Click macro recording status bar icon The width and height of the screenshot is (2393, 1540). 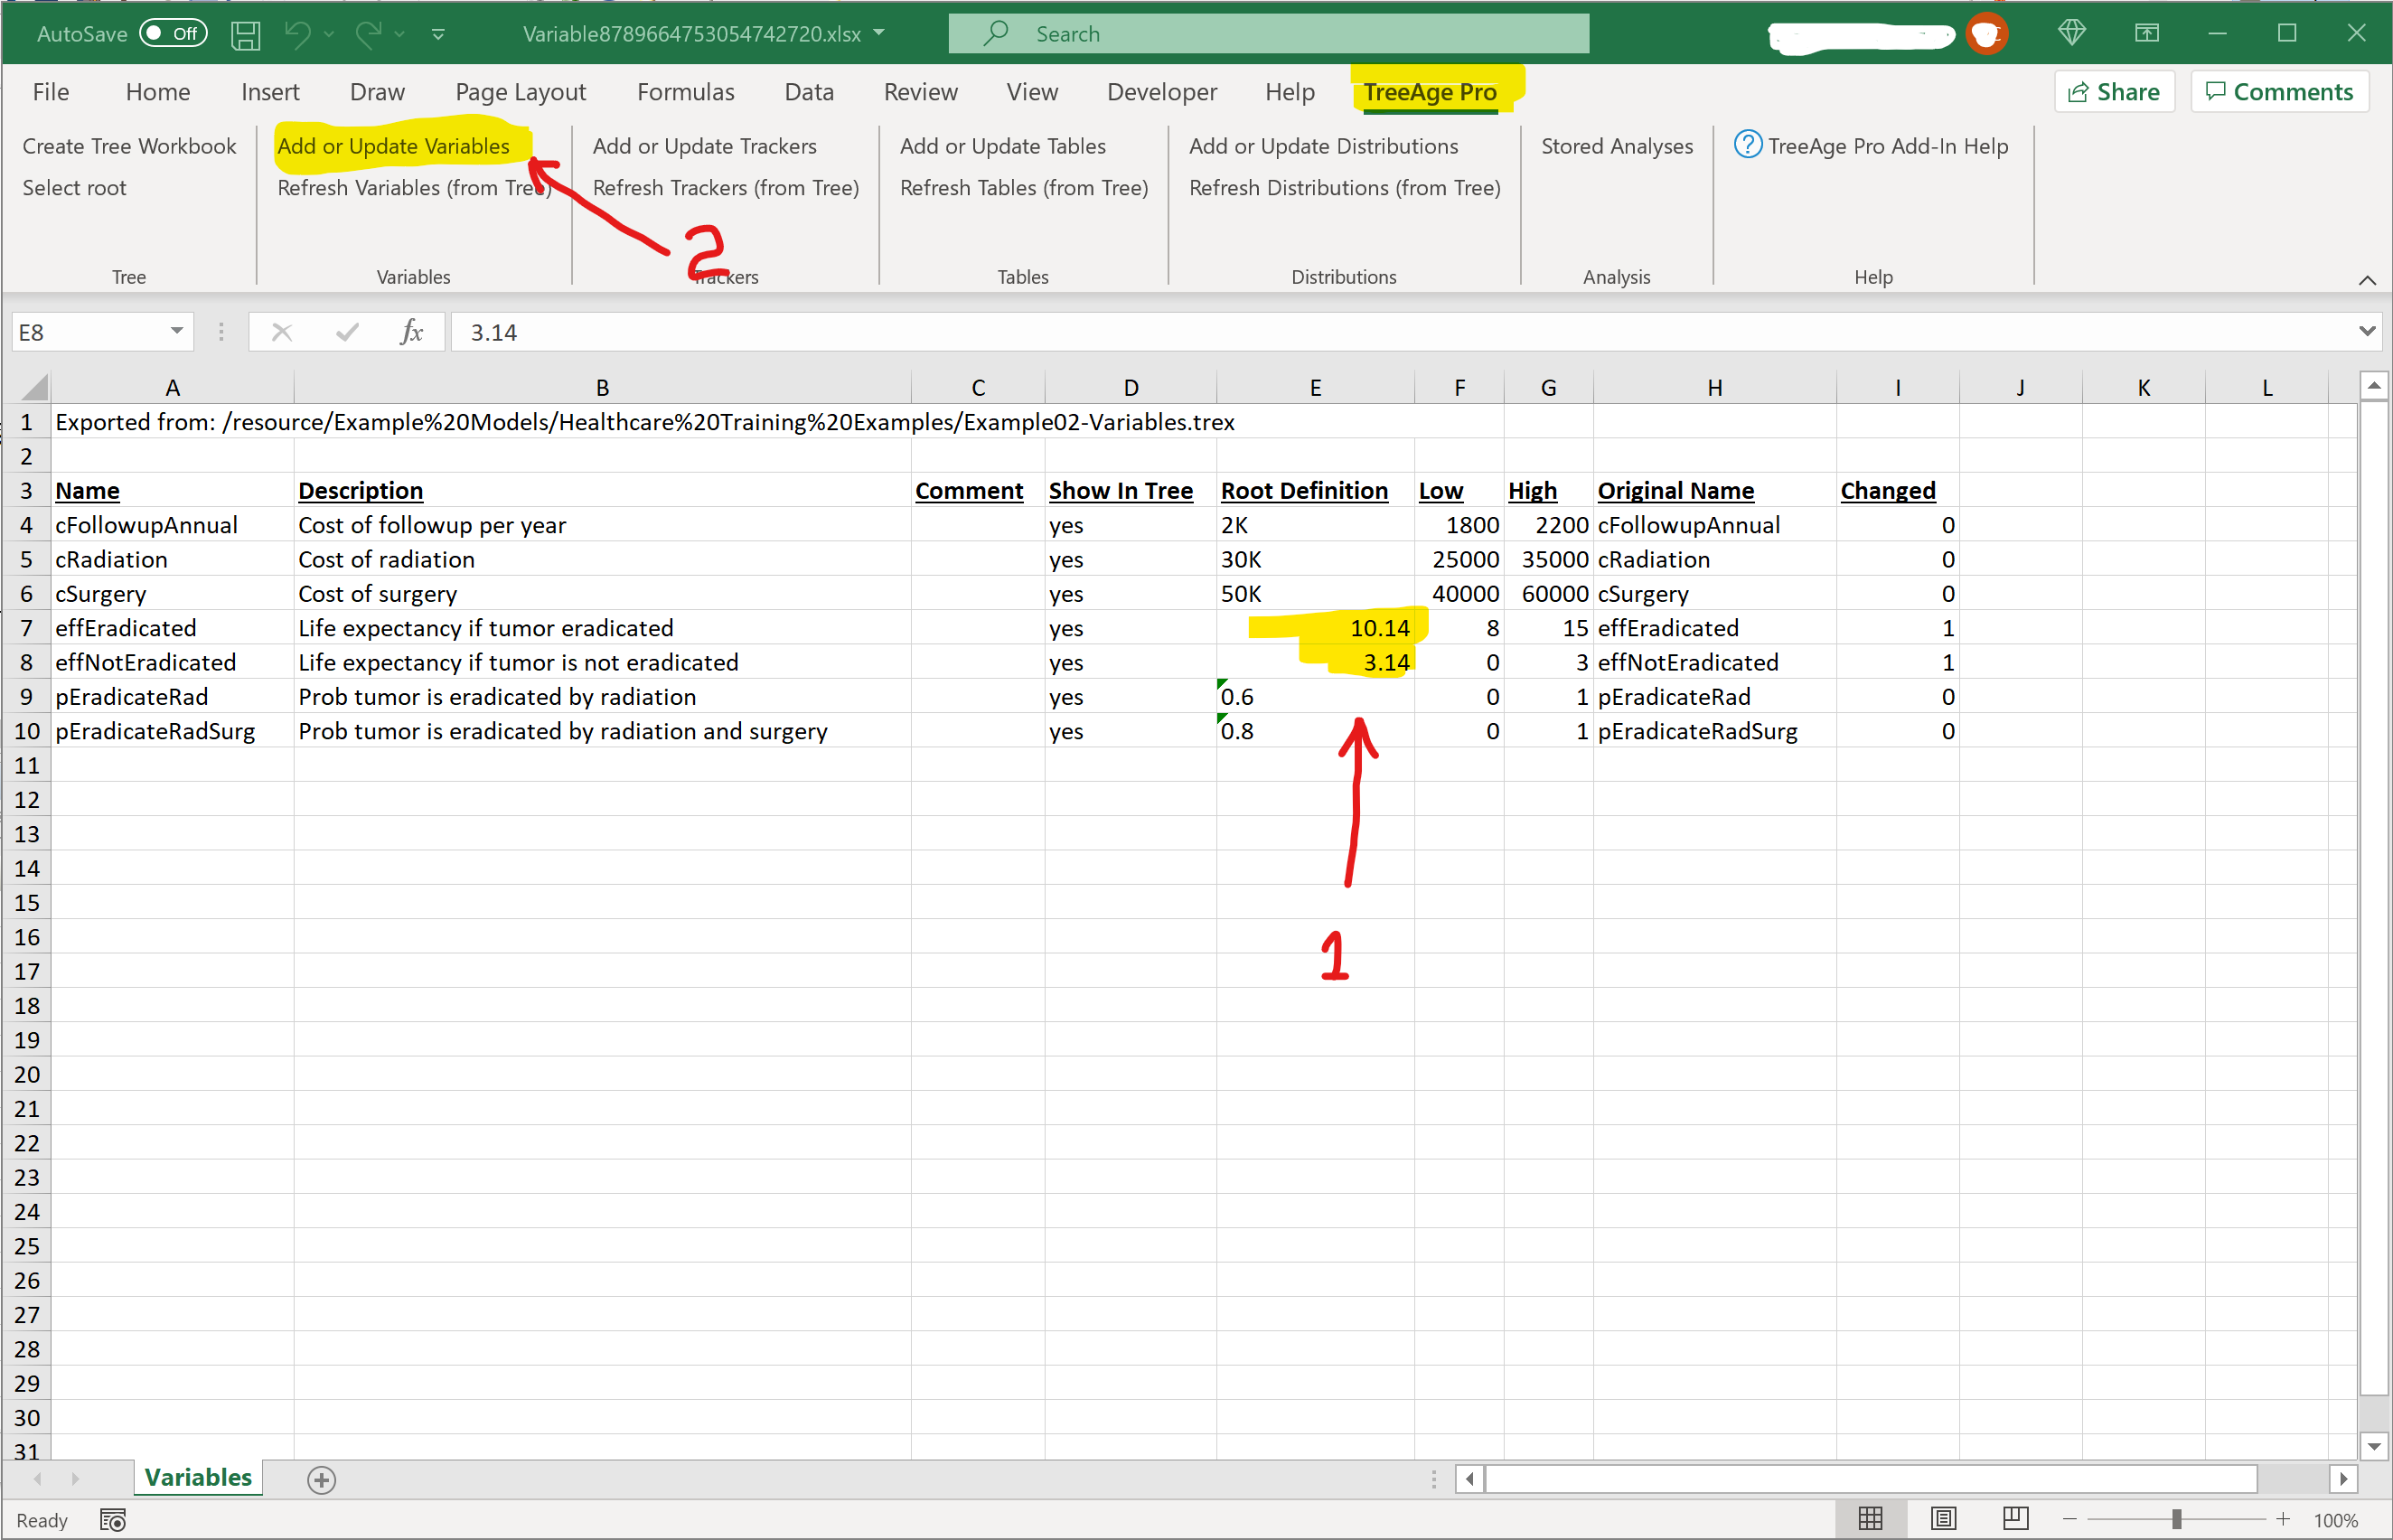pos(112,1520)
